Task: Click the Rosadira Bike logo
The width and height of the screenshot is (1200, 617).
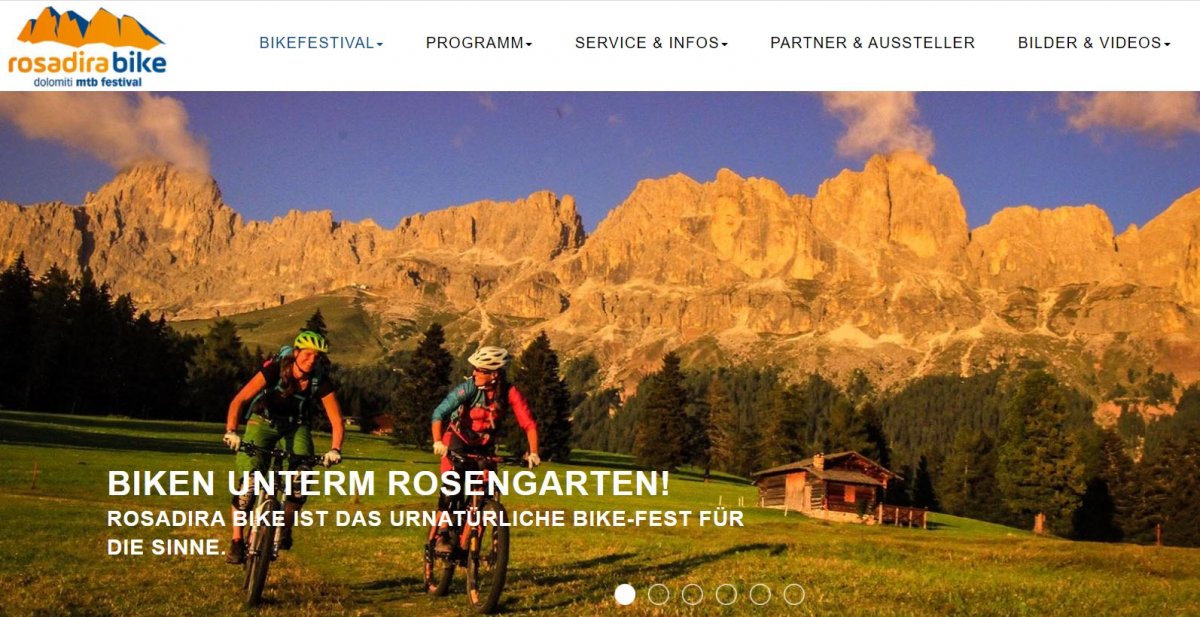Action: click(x=87, y=46)
